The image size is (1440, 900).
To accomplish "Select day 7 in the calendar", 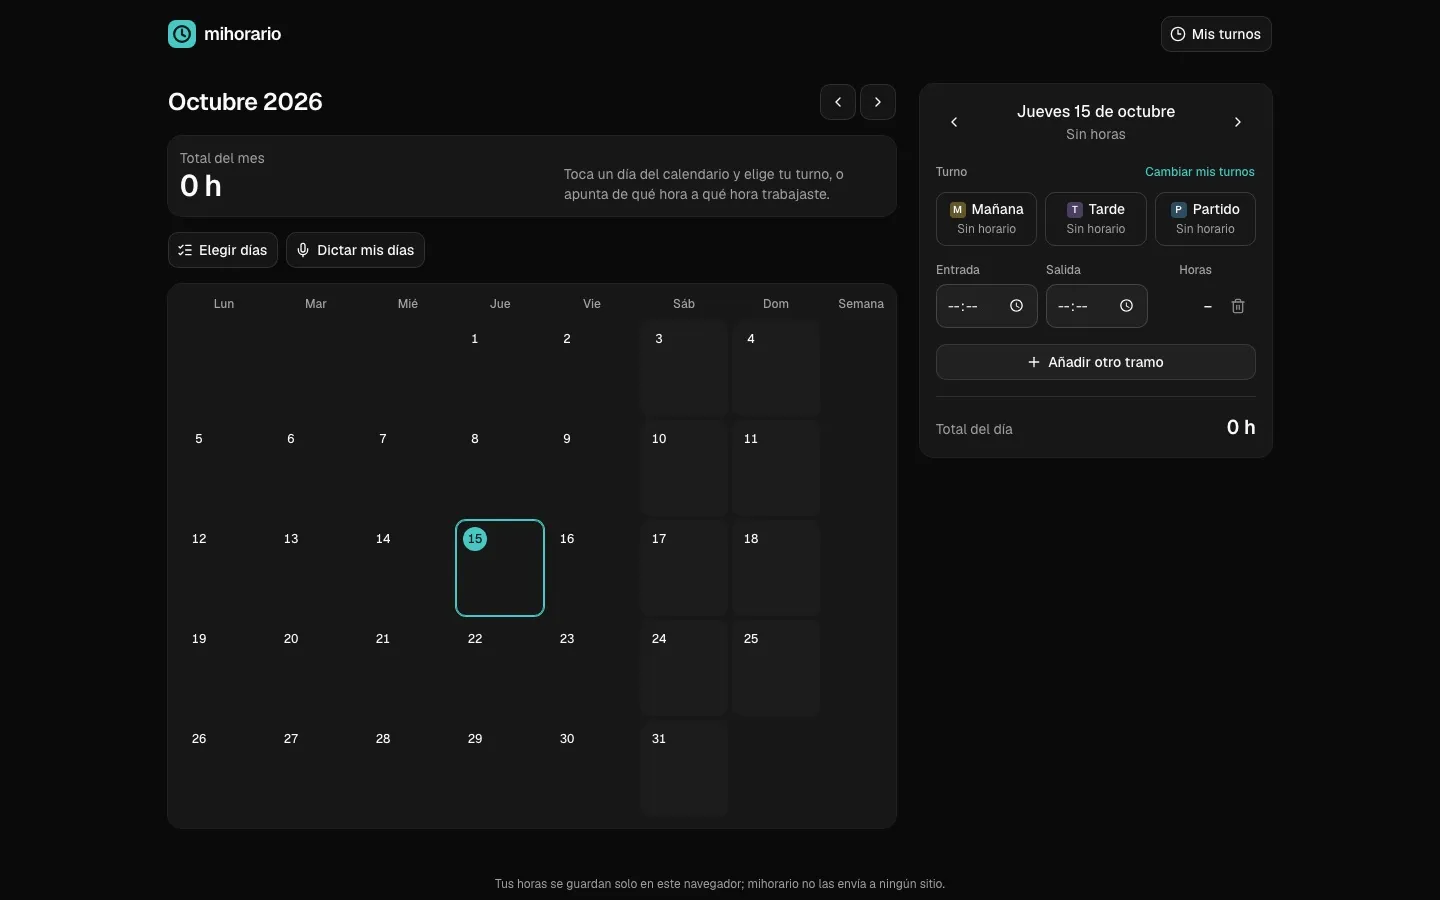I will click(x=408, y=468).
